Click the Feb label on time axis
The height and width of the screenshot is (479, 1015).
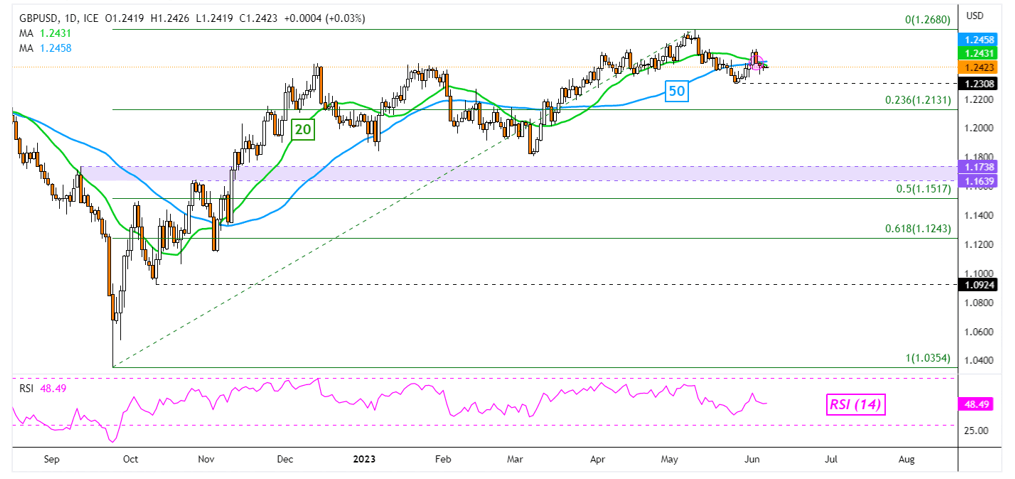click(442, 459)
